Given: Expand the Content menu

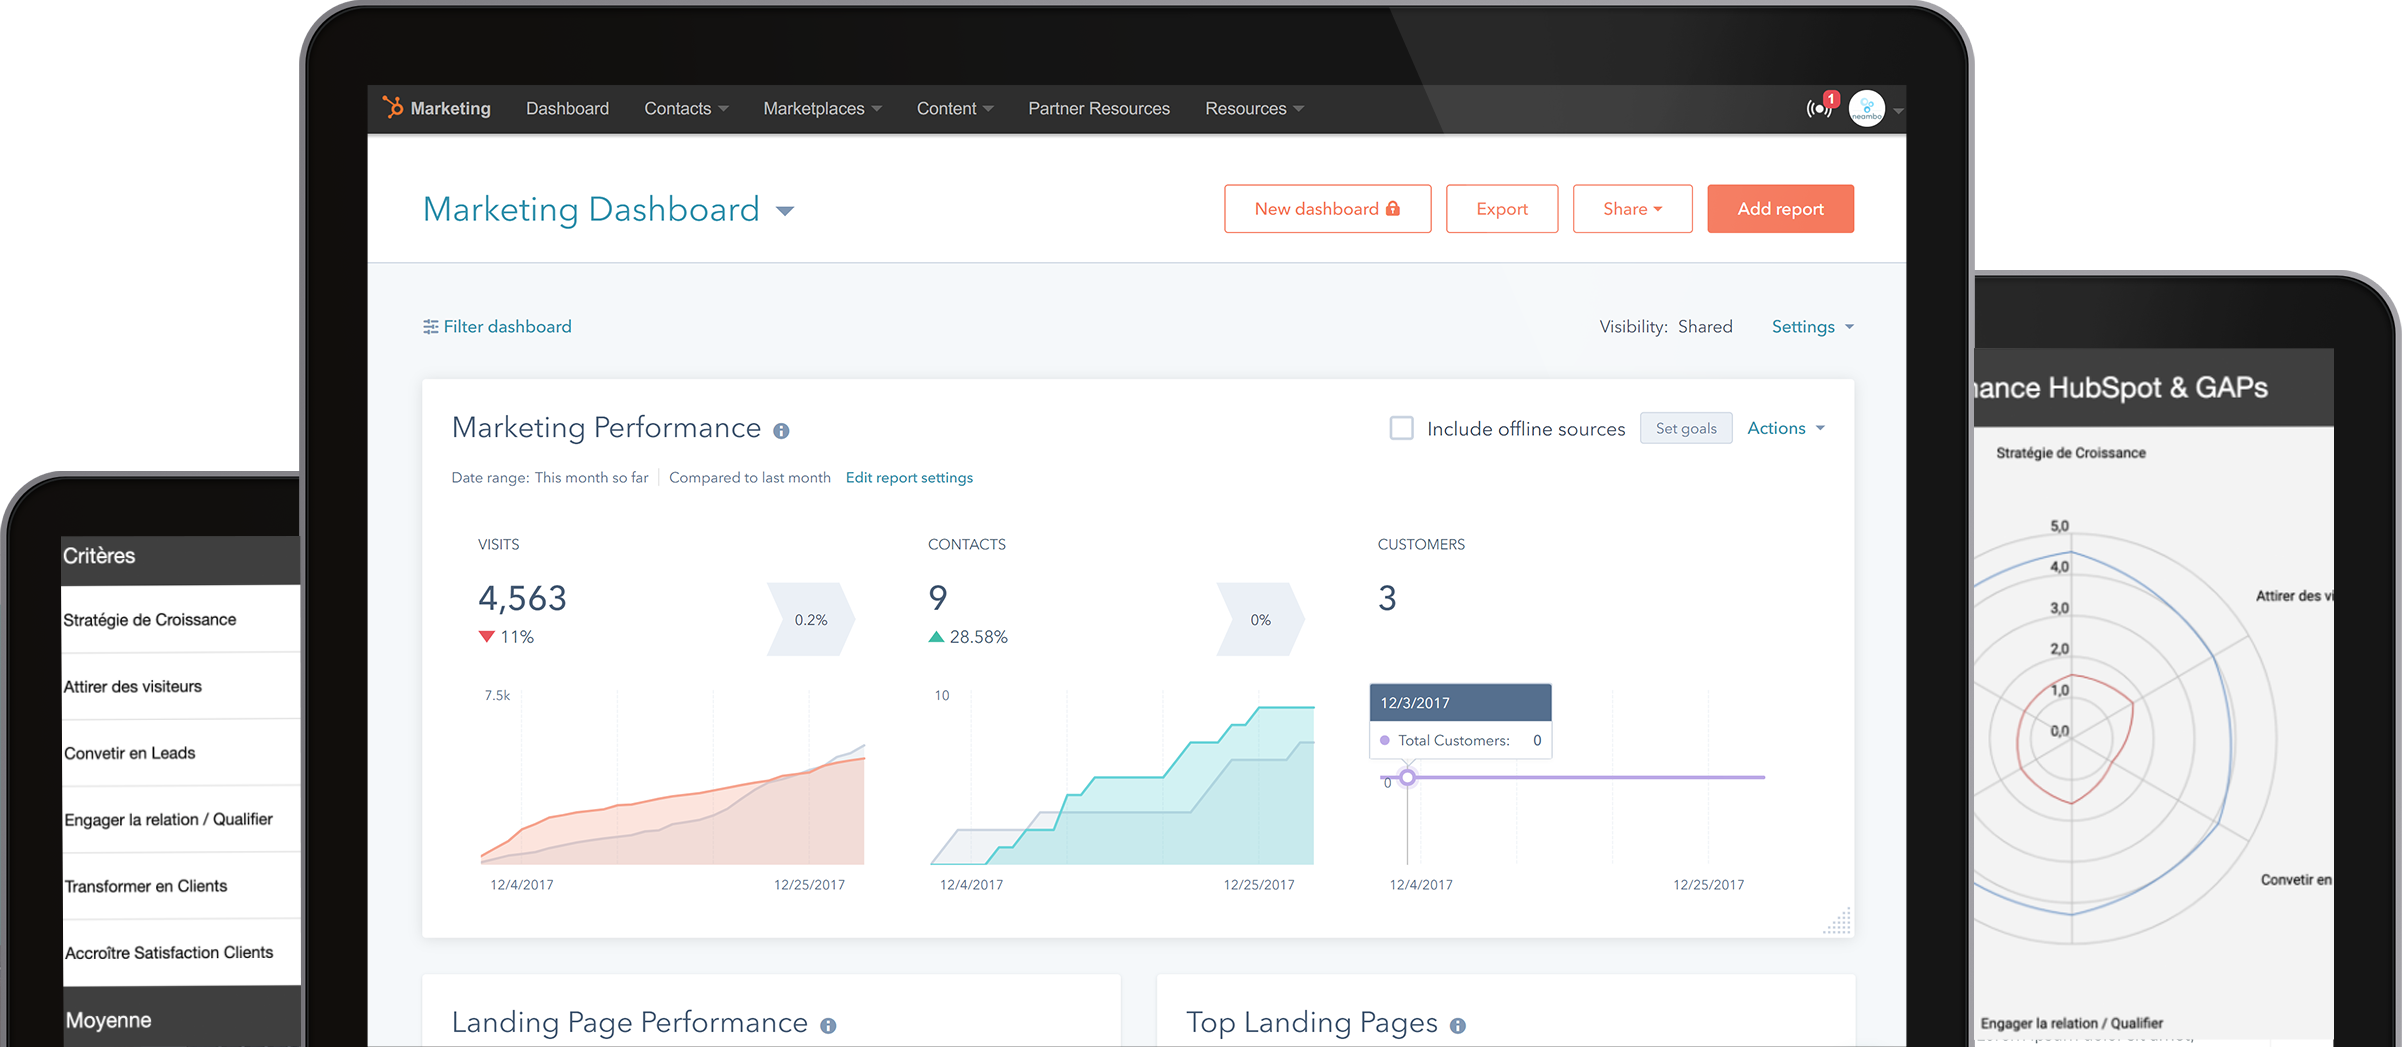Looking at the screenshot, I should click(955, 108).
